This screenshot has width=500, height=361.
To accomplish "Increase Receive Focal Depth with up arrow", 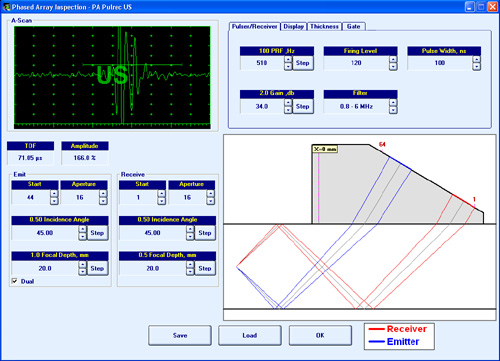I will pos(190,264).
